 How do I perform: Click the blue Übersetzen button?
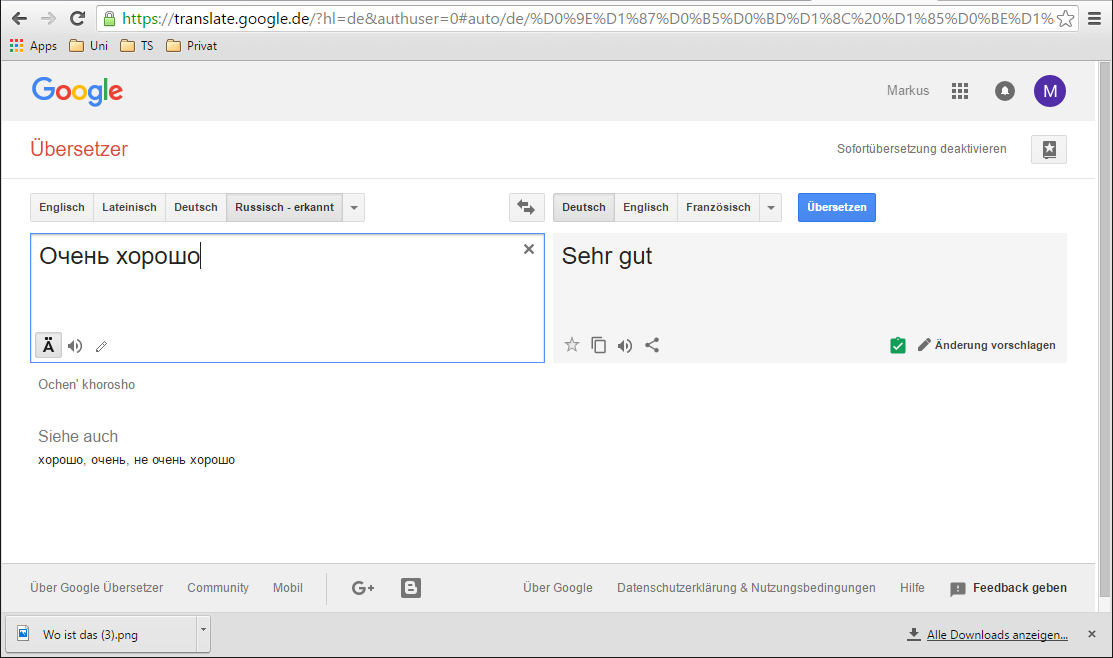[x=836, y=207]
